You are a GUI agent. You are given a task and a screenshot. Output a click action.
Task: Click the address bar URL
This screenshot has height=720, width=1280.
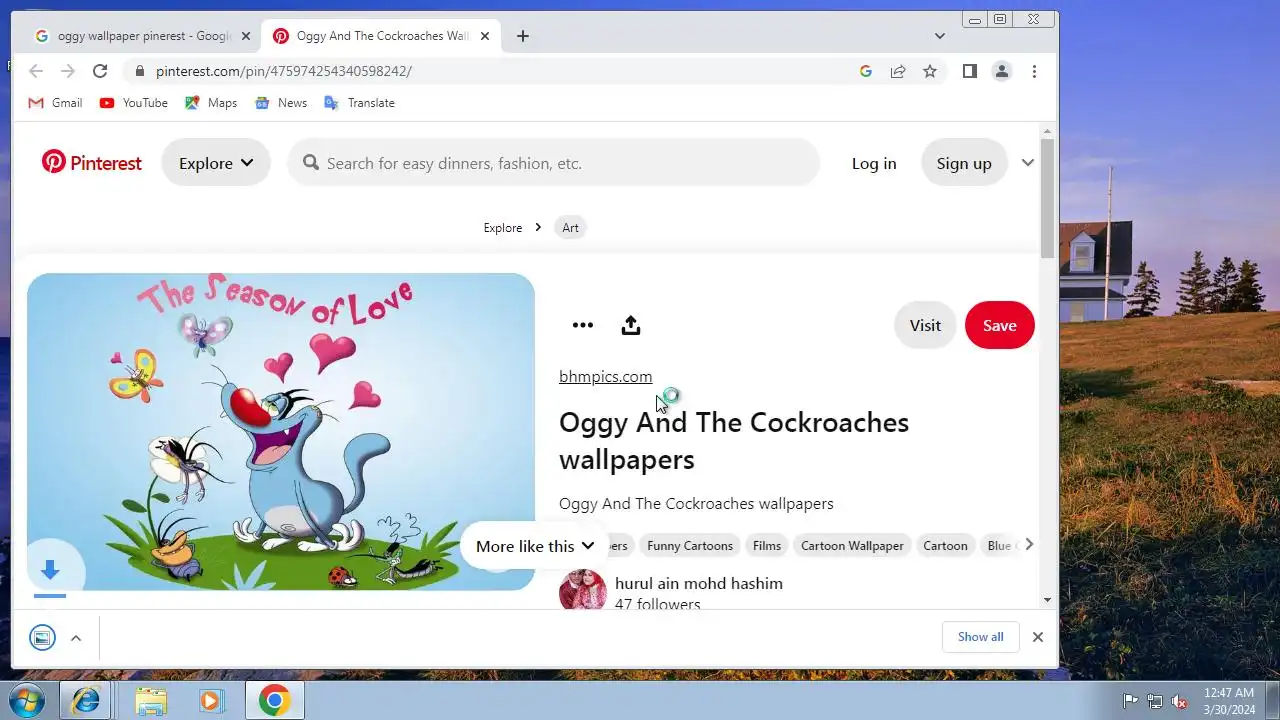[x=284, y=71]
